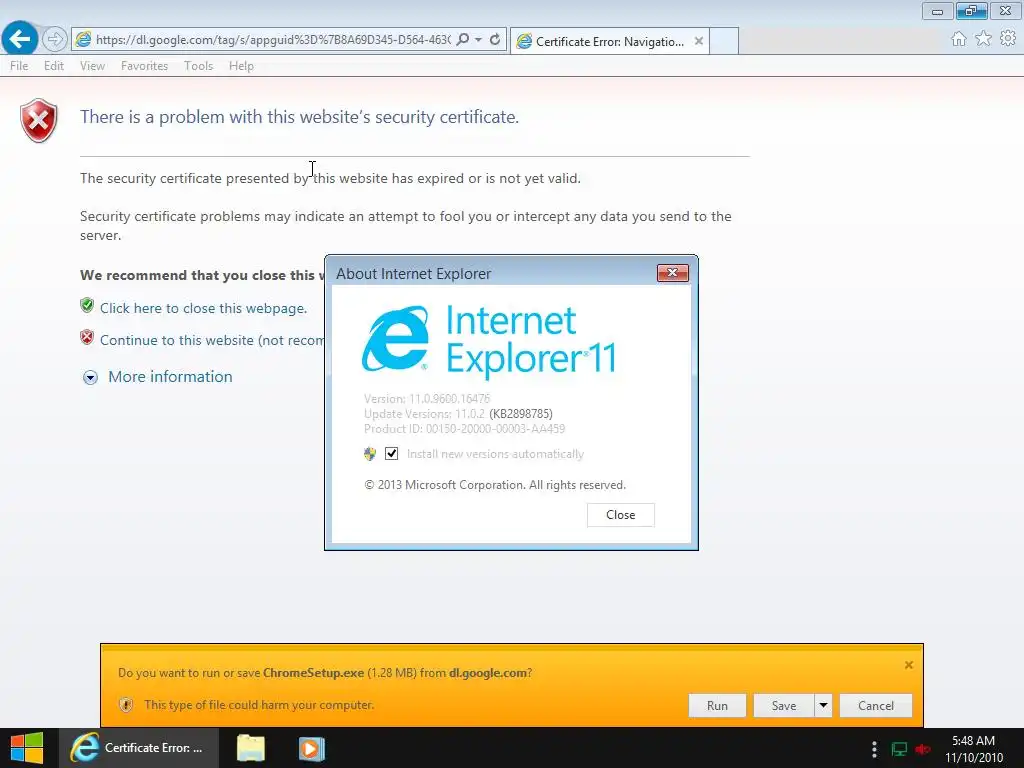Open the media player taskbar icon
Image resolution: width=1024 pixels, height=768 pixels.
[312, 748]
